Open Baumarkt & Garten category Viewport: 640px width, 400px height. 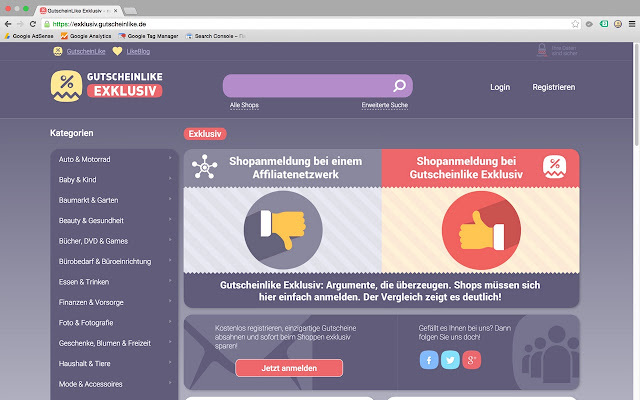89,200
